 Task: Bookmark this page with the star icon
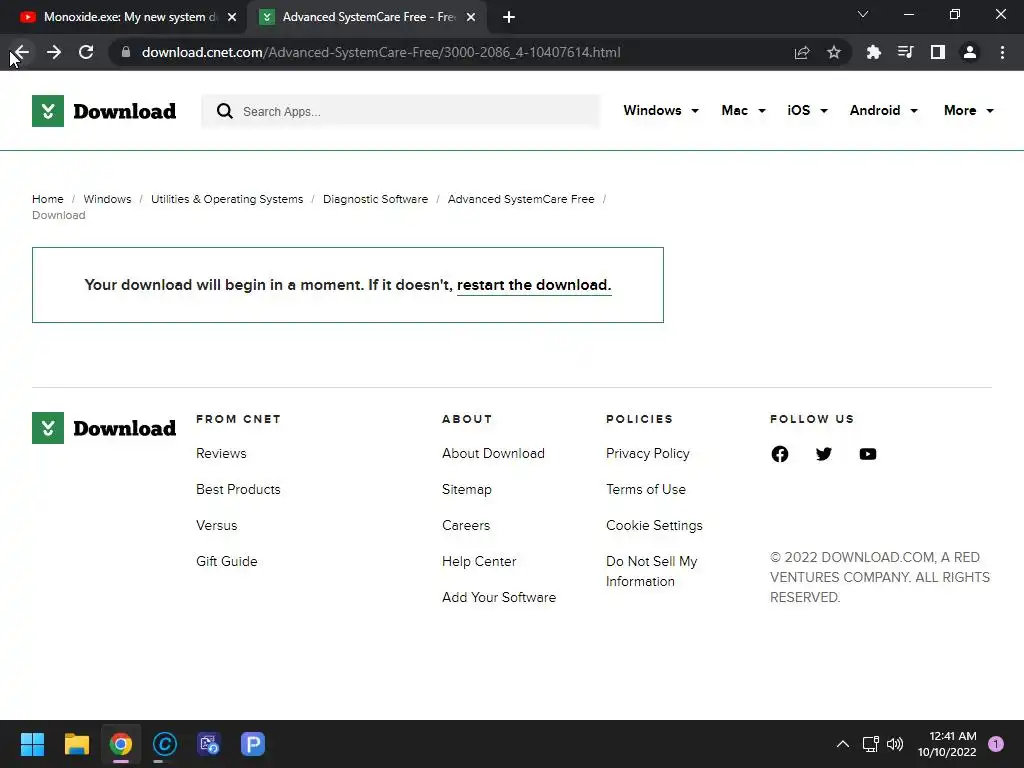click(834, 52)
